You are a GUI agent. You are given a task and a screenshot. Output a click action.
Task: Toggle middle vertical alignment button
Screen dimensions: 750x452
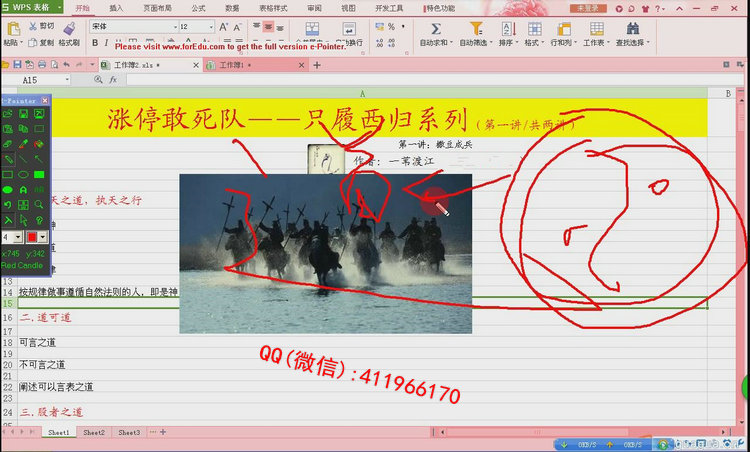269,27
